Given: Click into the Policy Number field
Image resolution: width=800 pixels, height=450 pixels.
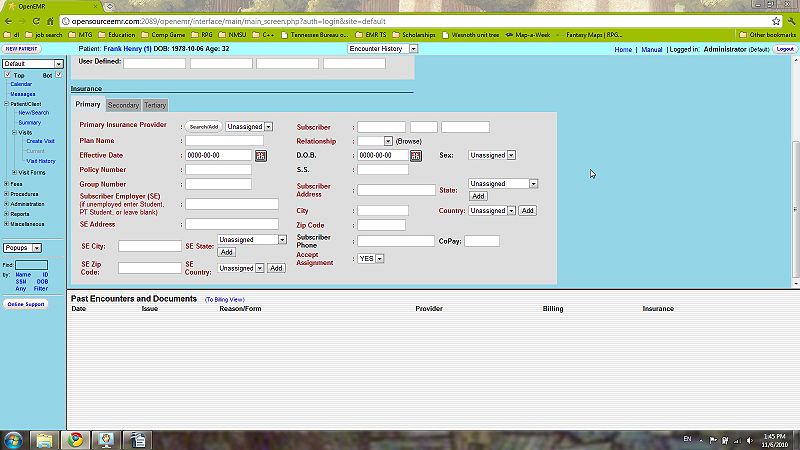Looking at the screenshot, I should pos(218,170).
